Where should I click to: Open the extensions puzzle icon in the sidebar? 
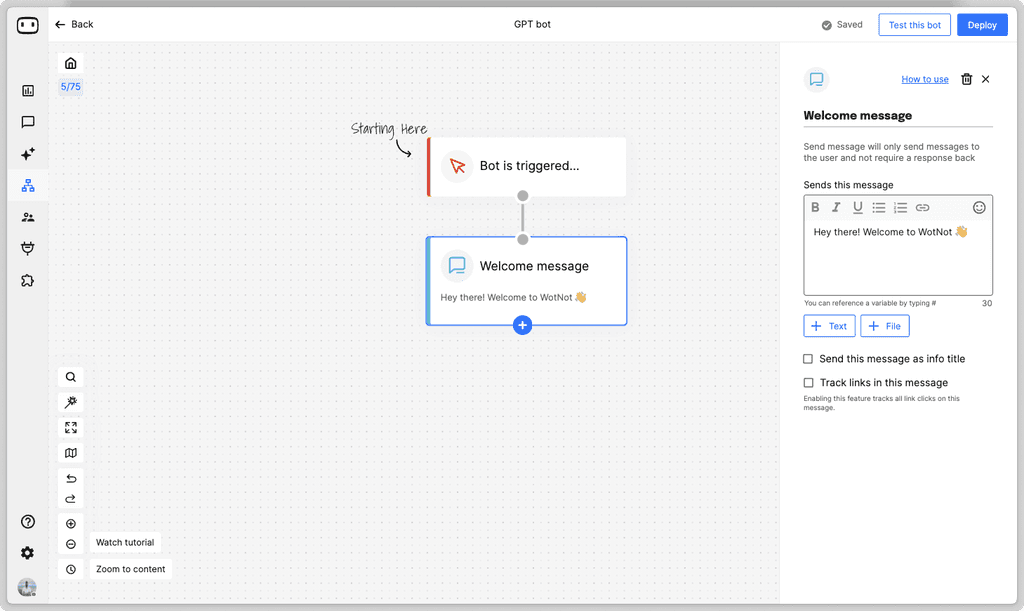27,281
